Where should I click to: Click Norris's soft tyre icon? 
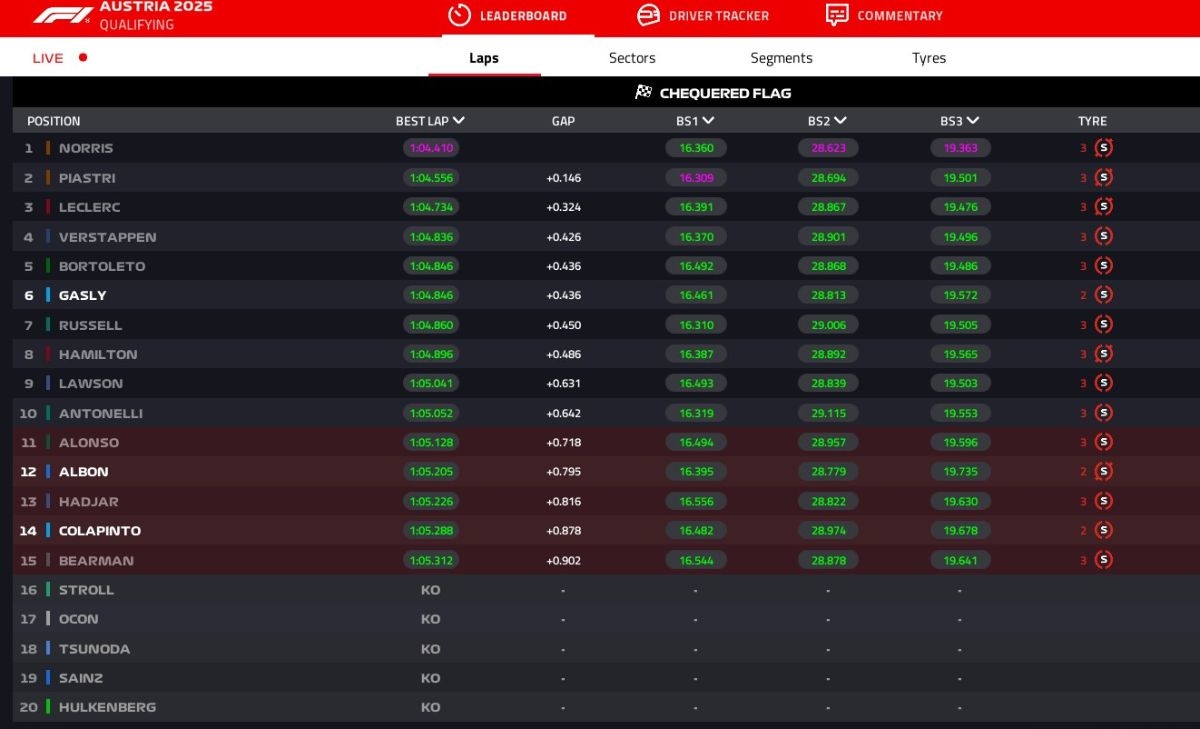(x=1103, y=148)
